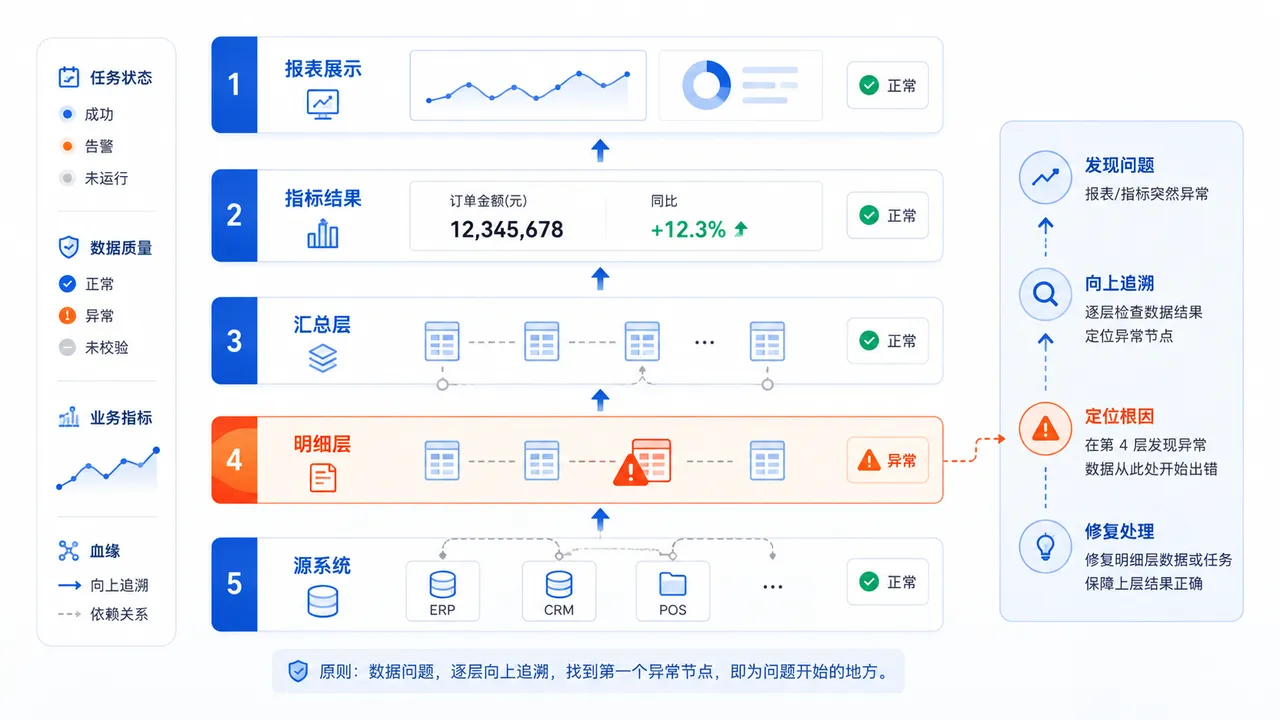This screenshot has width=1280, height=720.
Task: Click the 修复处理 lightbulb icon
Action: pyautogui.click(x=1045, y=546)
